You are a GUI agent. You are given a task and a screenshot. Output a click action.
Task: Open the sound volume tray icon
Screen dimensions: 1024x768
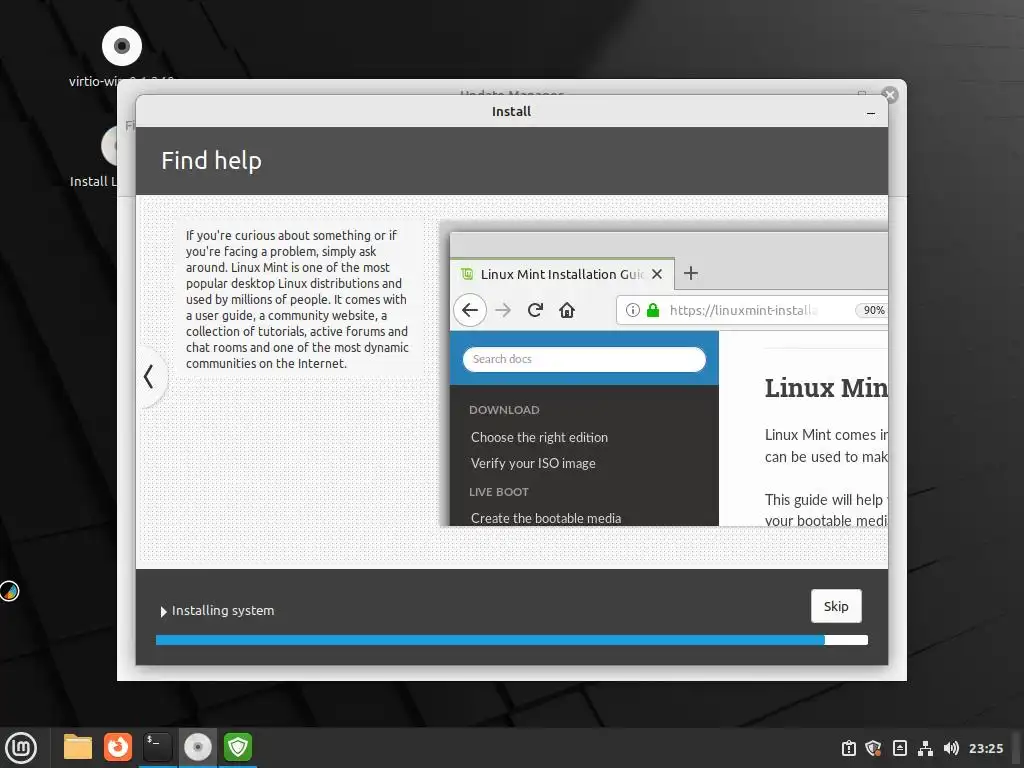pyautogui.click(x=951, y=748)
